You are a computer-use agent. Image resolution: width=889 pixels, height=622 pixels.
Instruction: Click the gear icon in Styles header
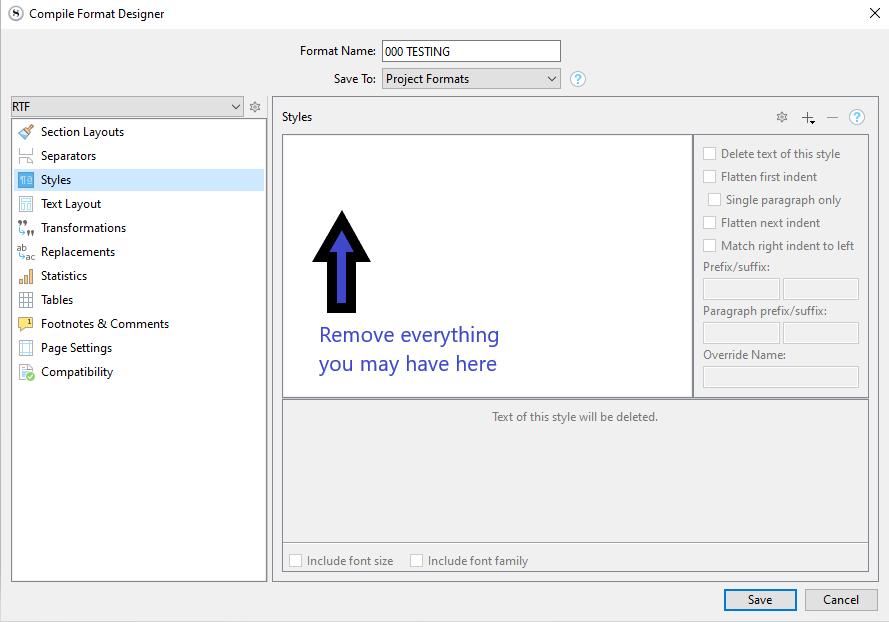pos(782,117)
